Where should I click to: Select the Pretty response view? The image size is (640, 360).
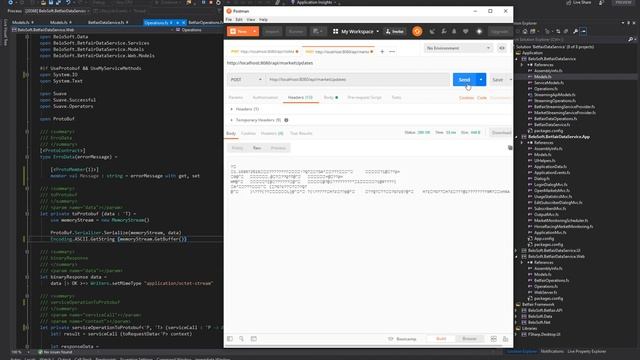pos(238,148)
